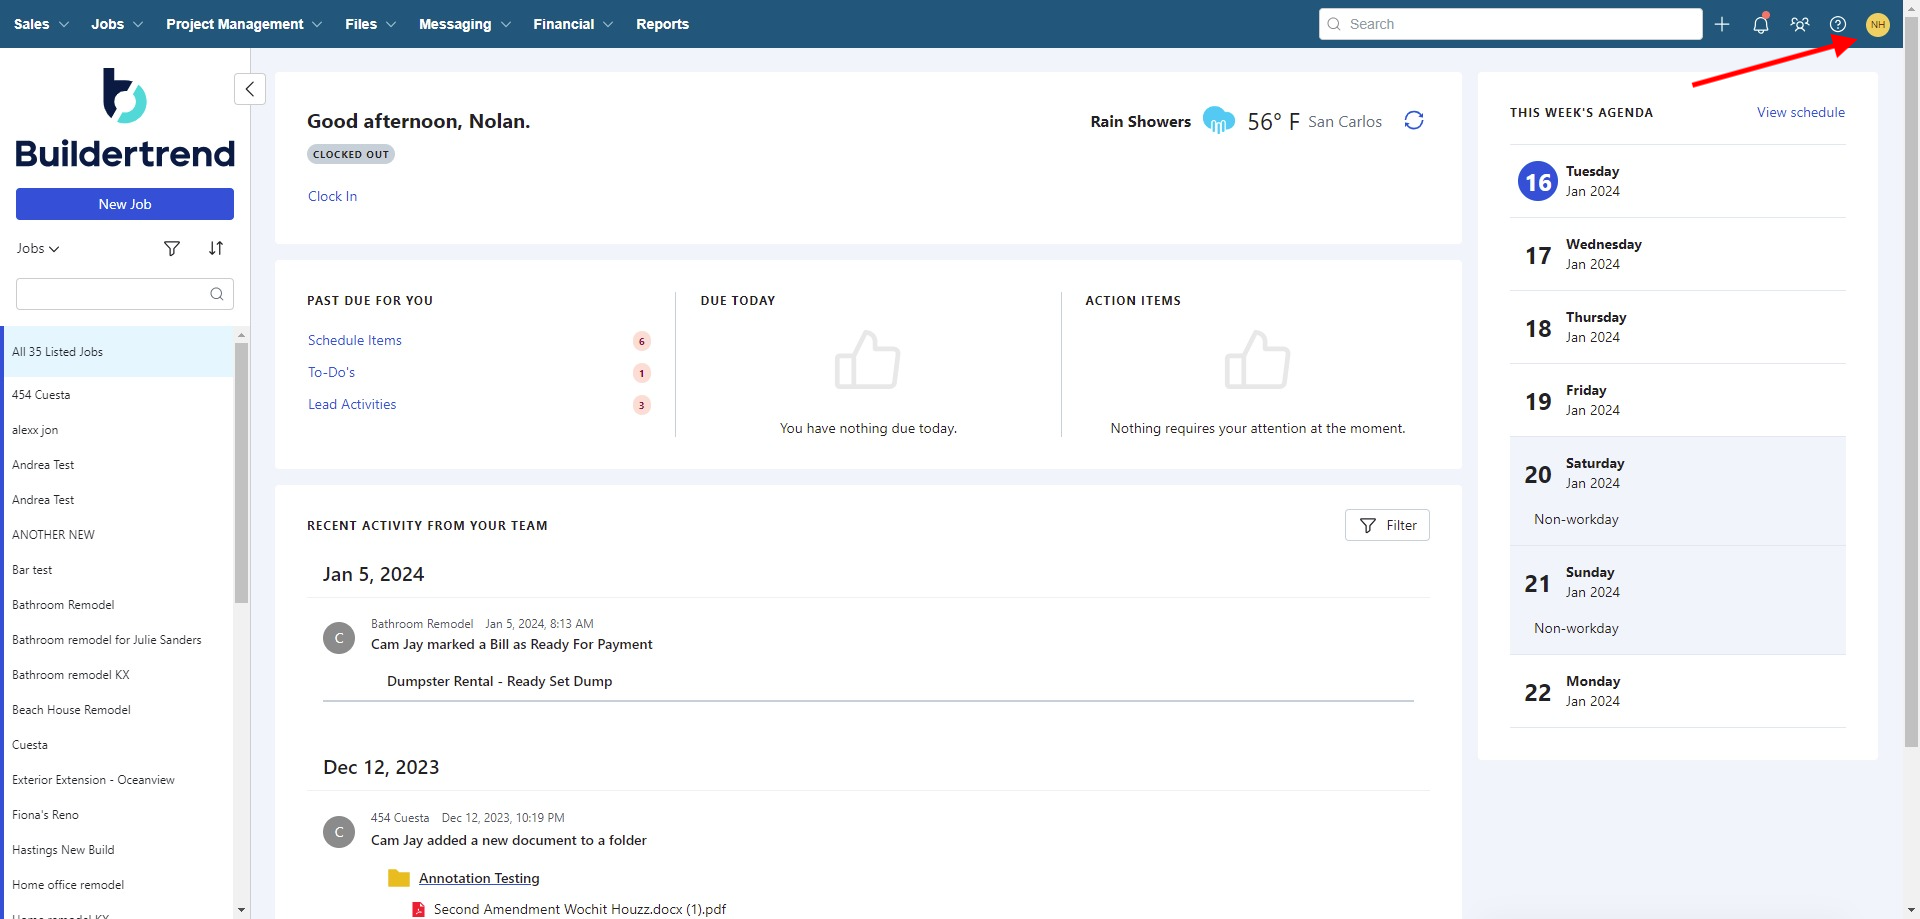Click the Buildertrend logo
Viewport: 1920px width, 919px height.
pos(125,117)
